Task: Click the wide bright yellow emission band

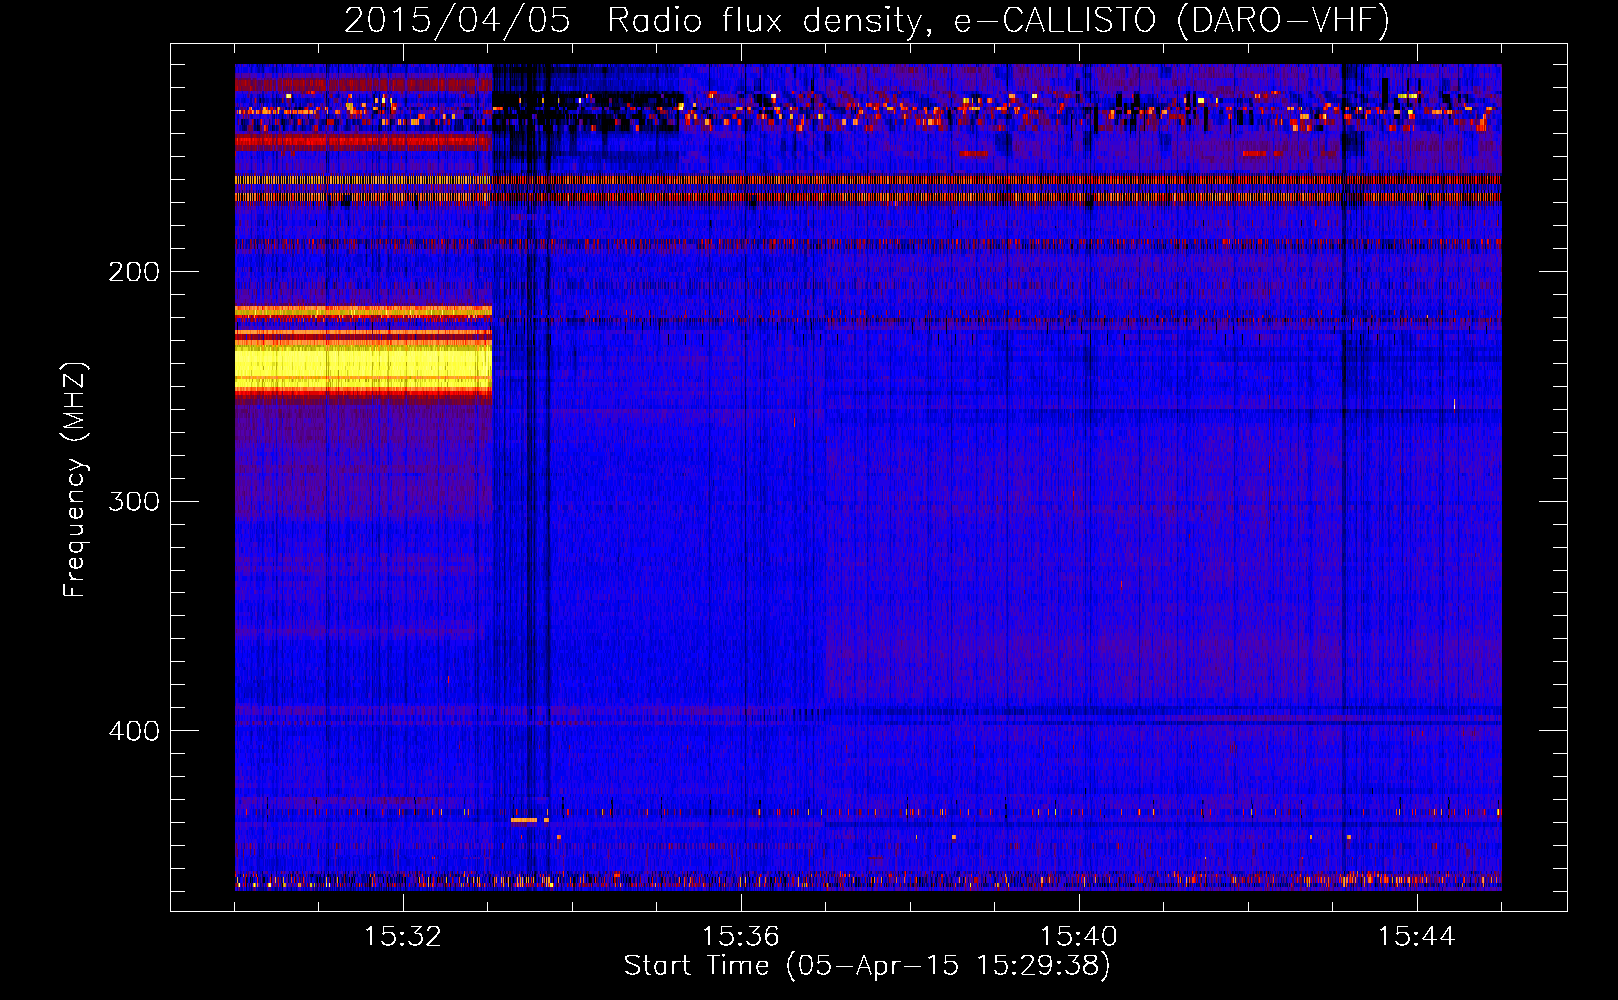Action: [x=362, y=366]
